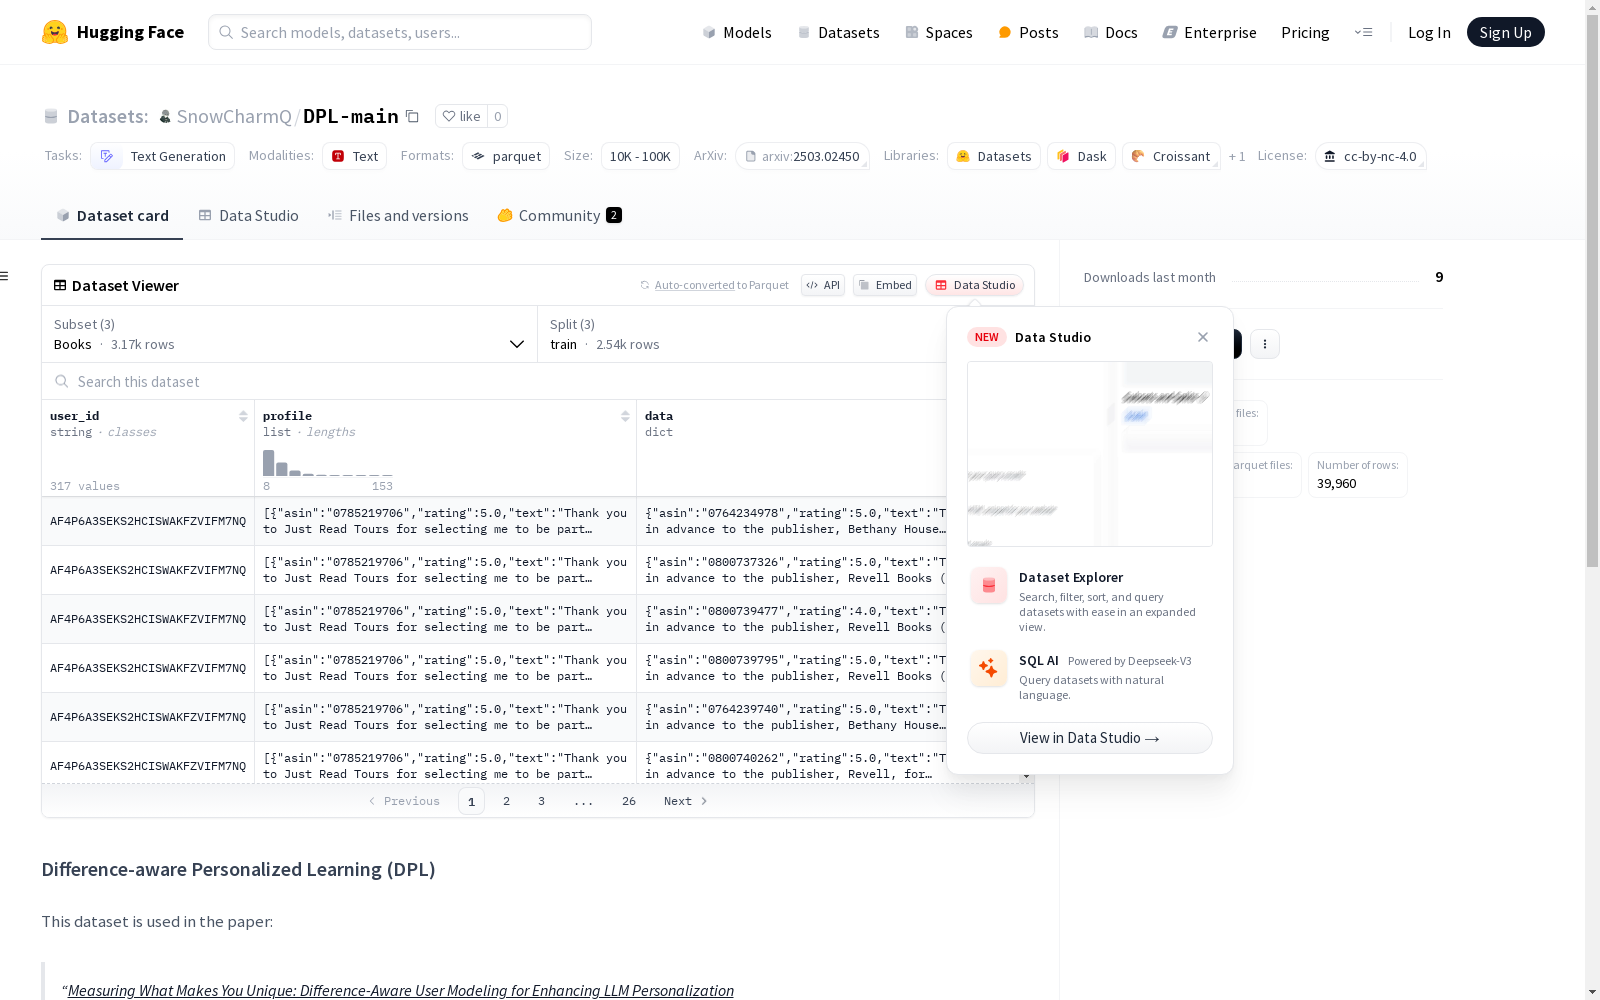
Task: Select the parquet format tag
Action: (506, 156)
